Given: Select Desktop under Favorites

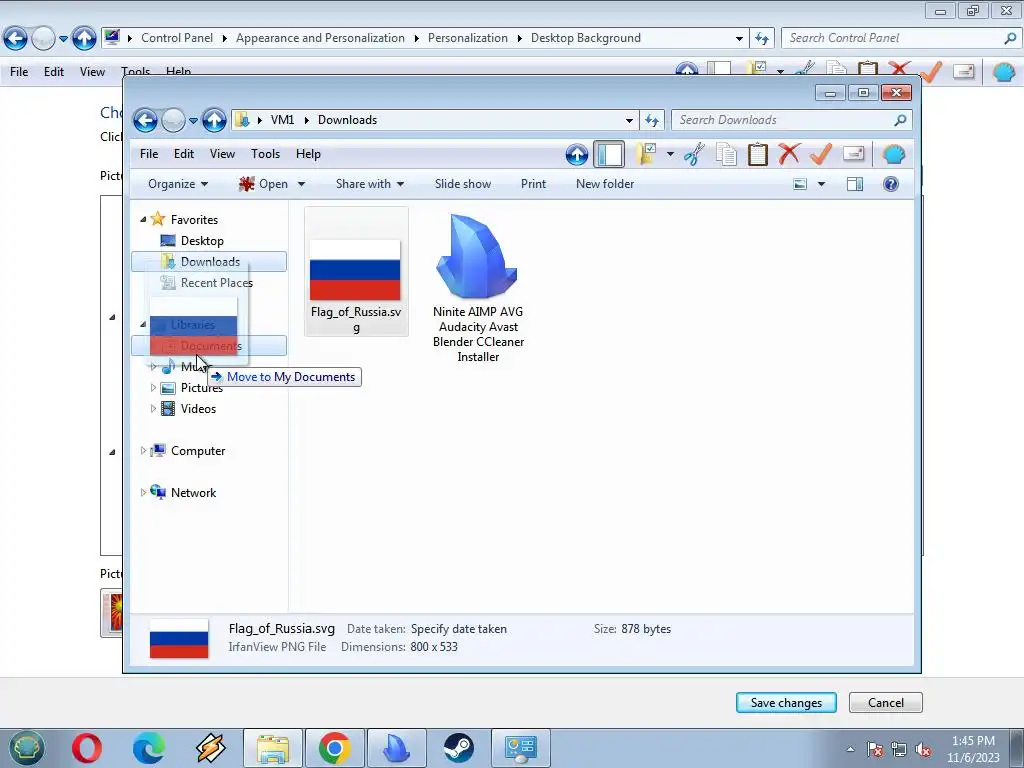Looking at the screenshot, I should 202,241.
